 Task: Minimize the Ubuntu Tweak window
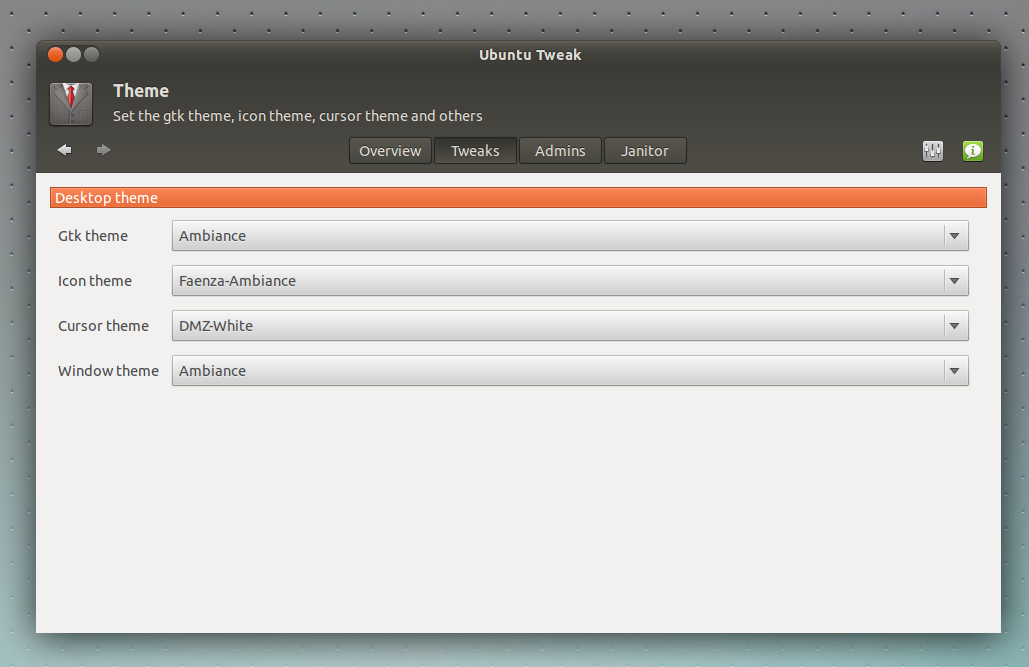click(74, 54)
